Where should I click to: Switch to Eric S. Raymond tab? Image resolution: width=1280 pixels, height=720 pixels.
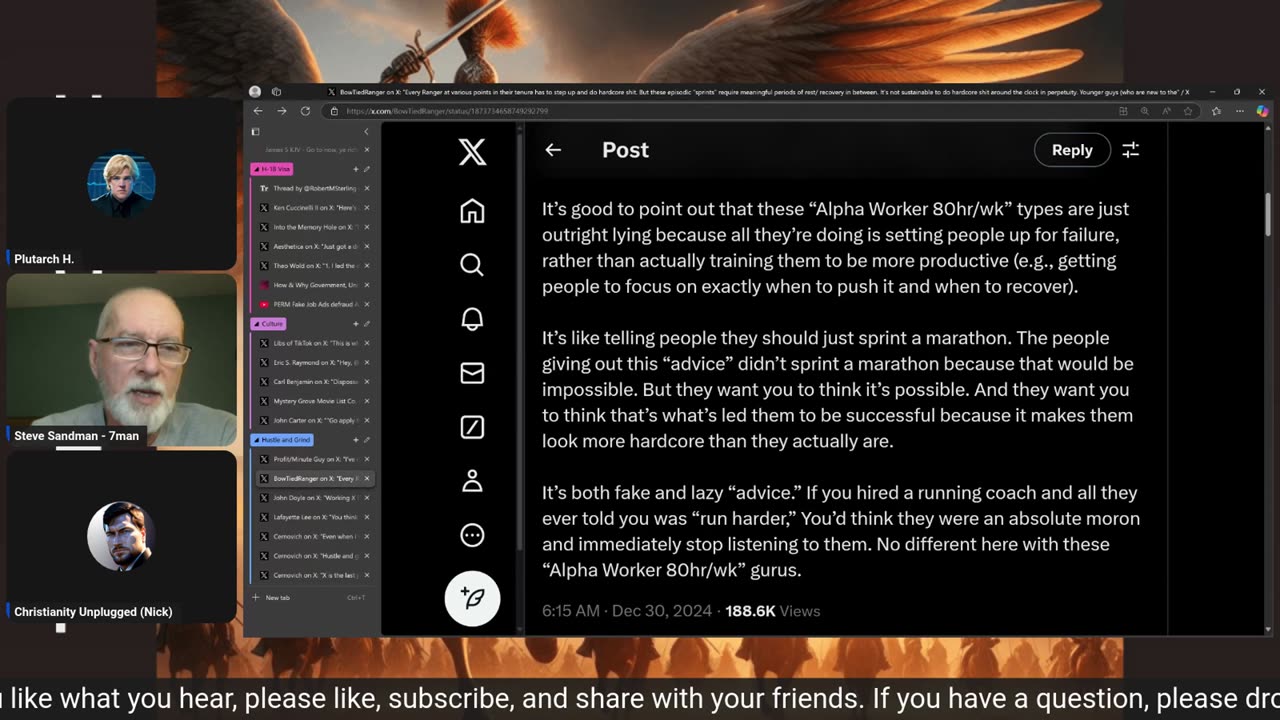tap(314, 363)
